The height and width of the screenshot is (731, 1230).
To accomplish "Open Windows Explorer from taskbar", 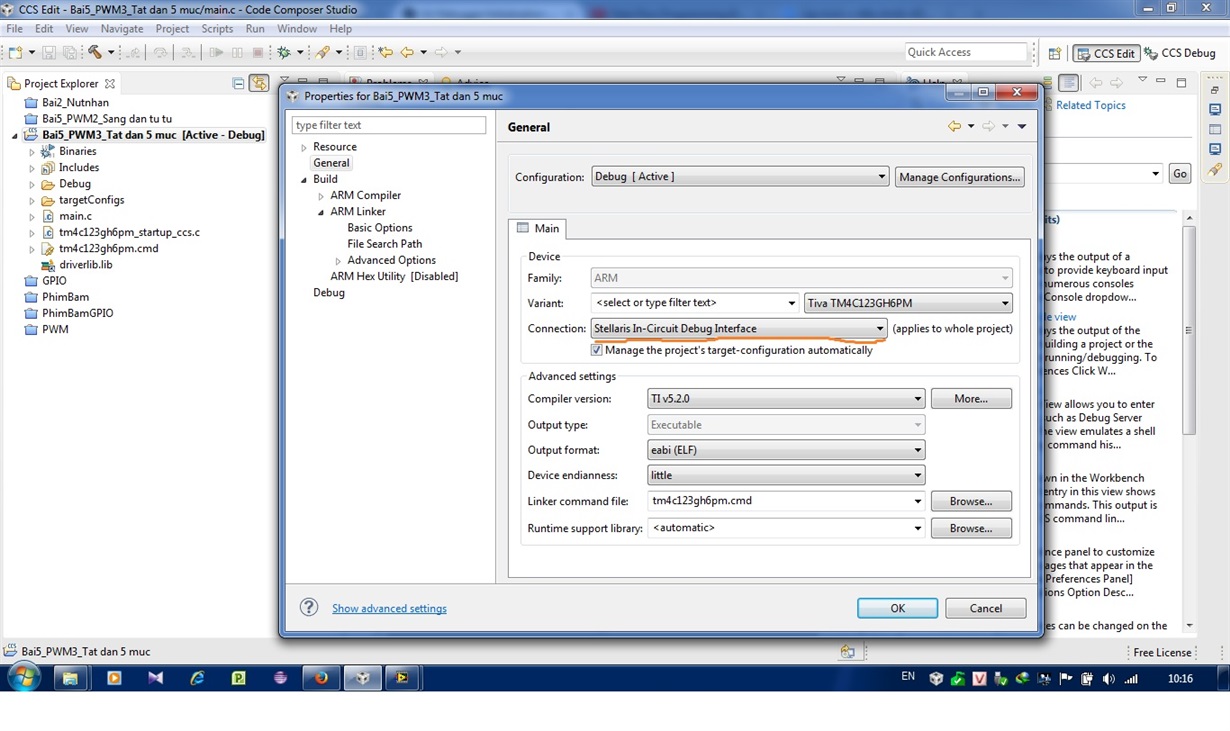I will click(x=71, y=678).
